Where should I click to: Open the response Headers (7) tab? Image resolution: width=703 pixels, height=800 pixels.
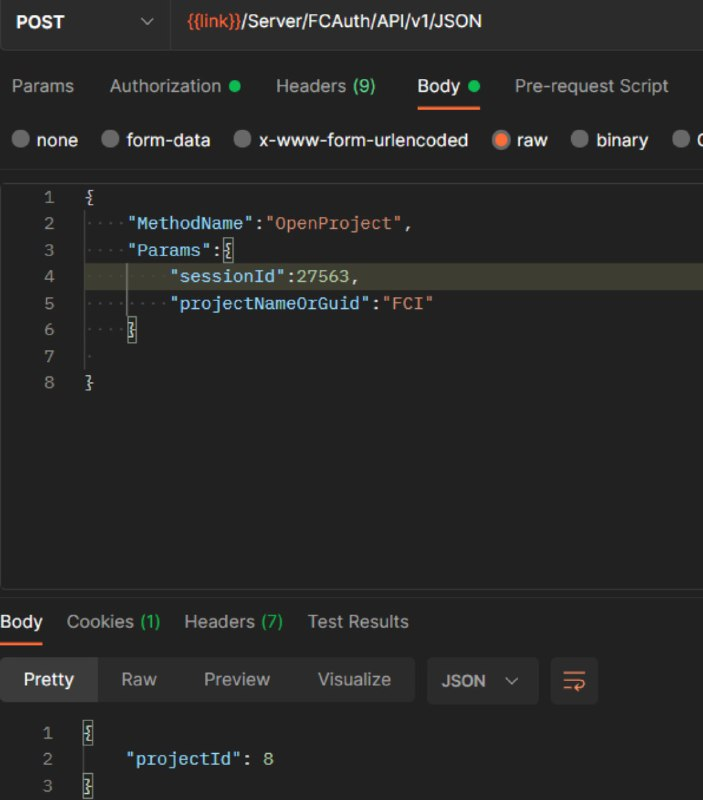tap(233, 622)
